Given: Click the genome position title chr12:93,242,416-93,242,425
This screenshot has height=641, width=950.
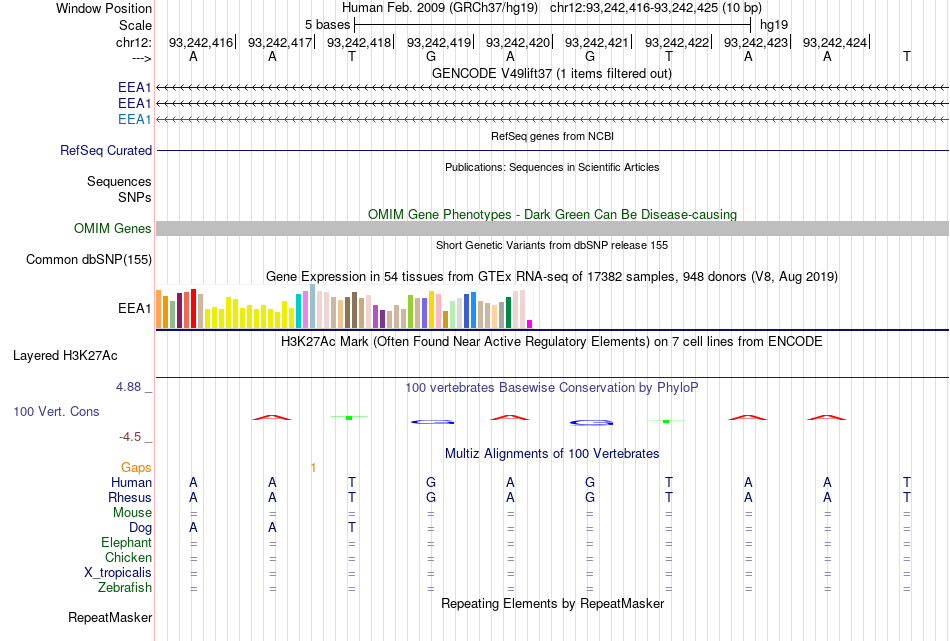Looking at the screenshot, I should (x=634, y=8).
